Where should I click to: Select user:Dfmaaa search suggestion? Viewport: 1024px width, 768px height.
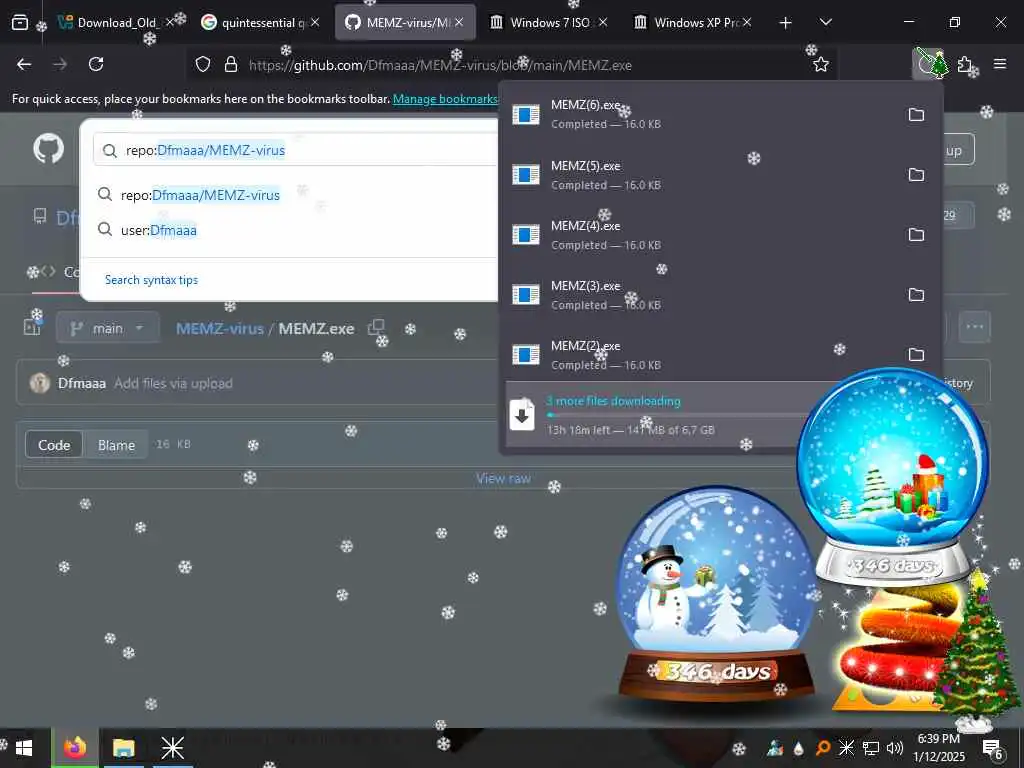point(291,230)
